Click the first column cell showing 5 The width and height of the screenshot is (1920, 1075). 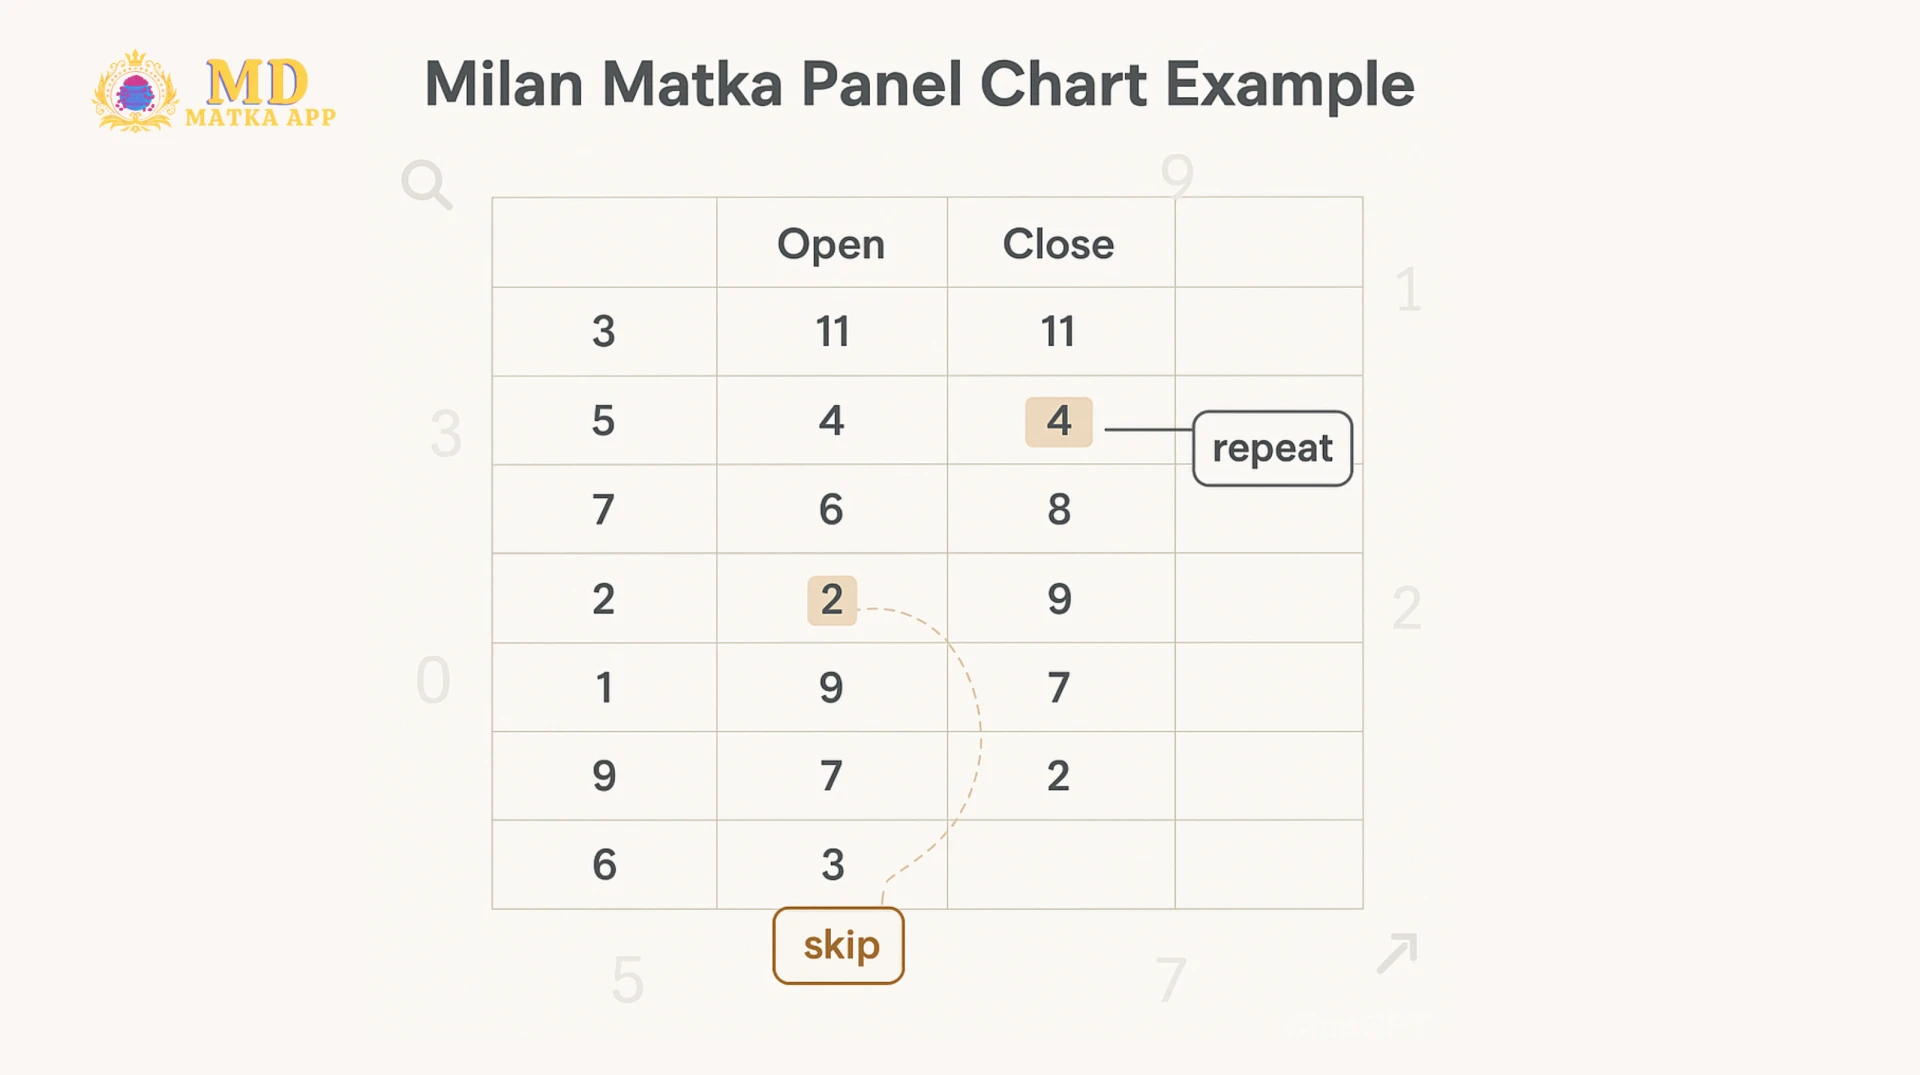(603, 421)
